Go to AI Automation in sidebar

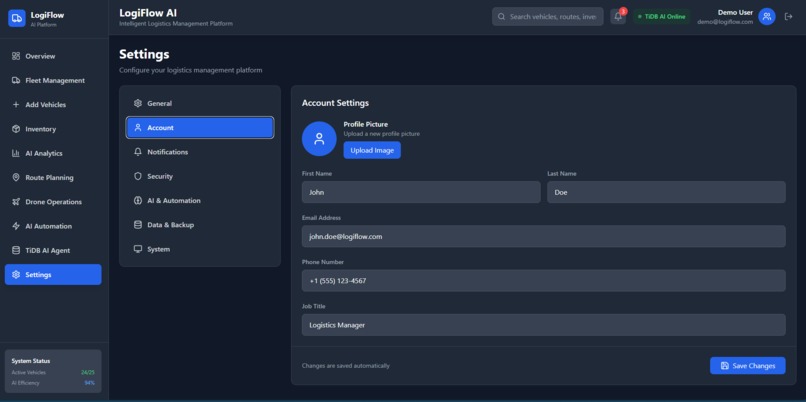pos(53,226)
